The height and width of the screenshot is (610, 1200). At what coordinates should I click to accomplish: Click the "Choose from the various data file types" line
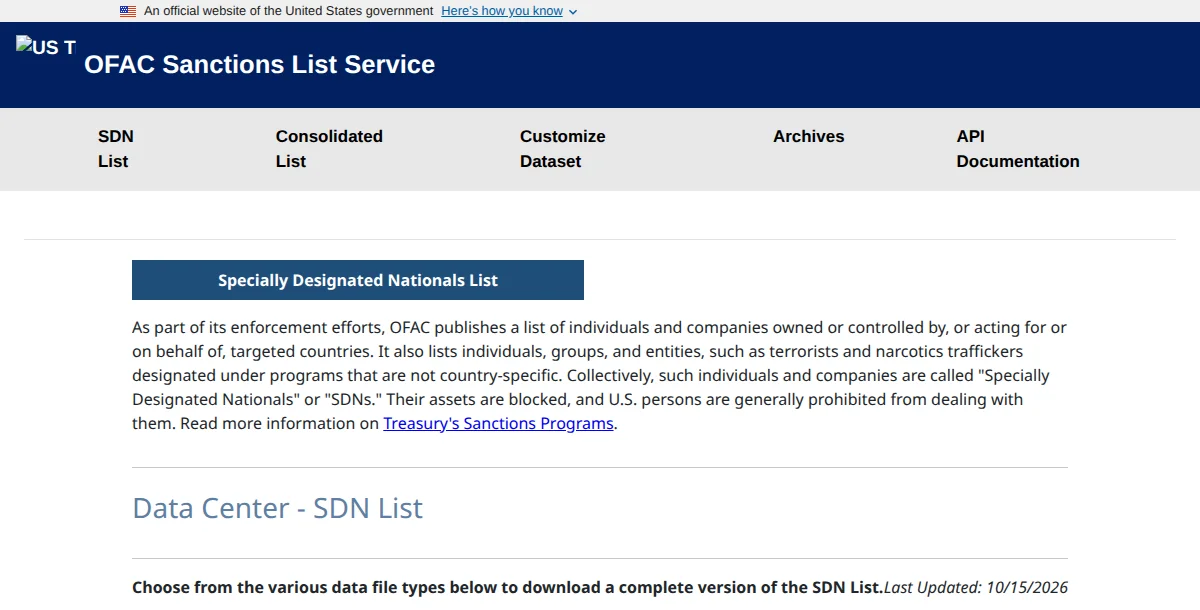click(x=508, y=587)
